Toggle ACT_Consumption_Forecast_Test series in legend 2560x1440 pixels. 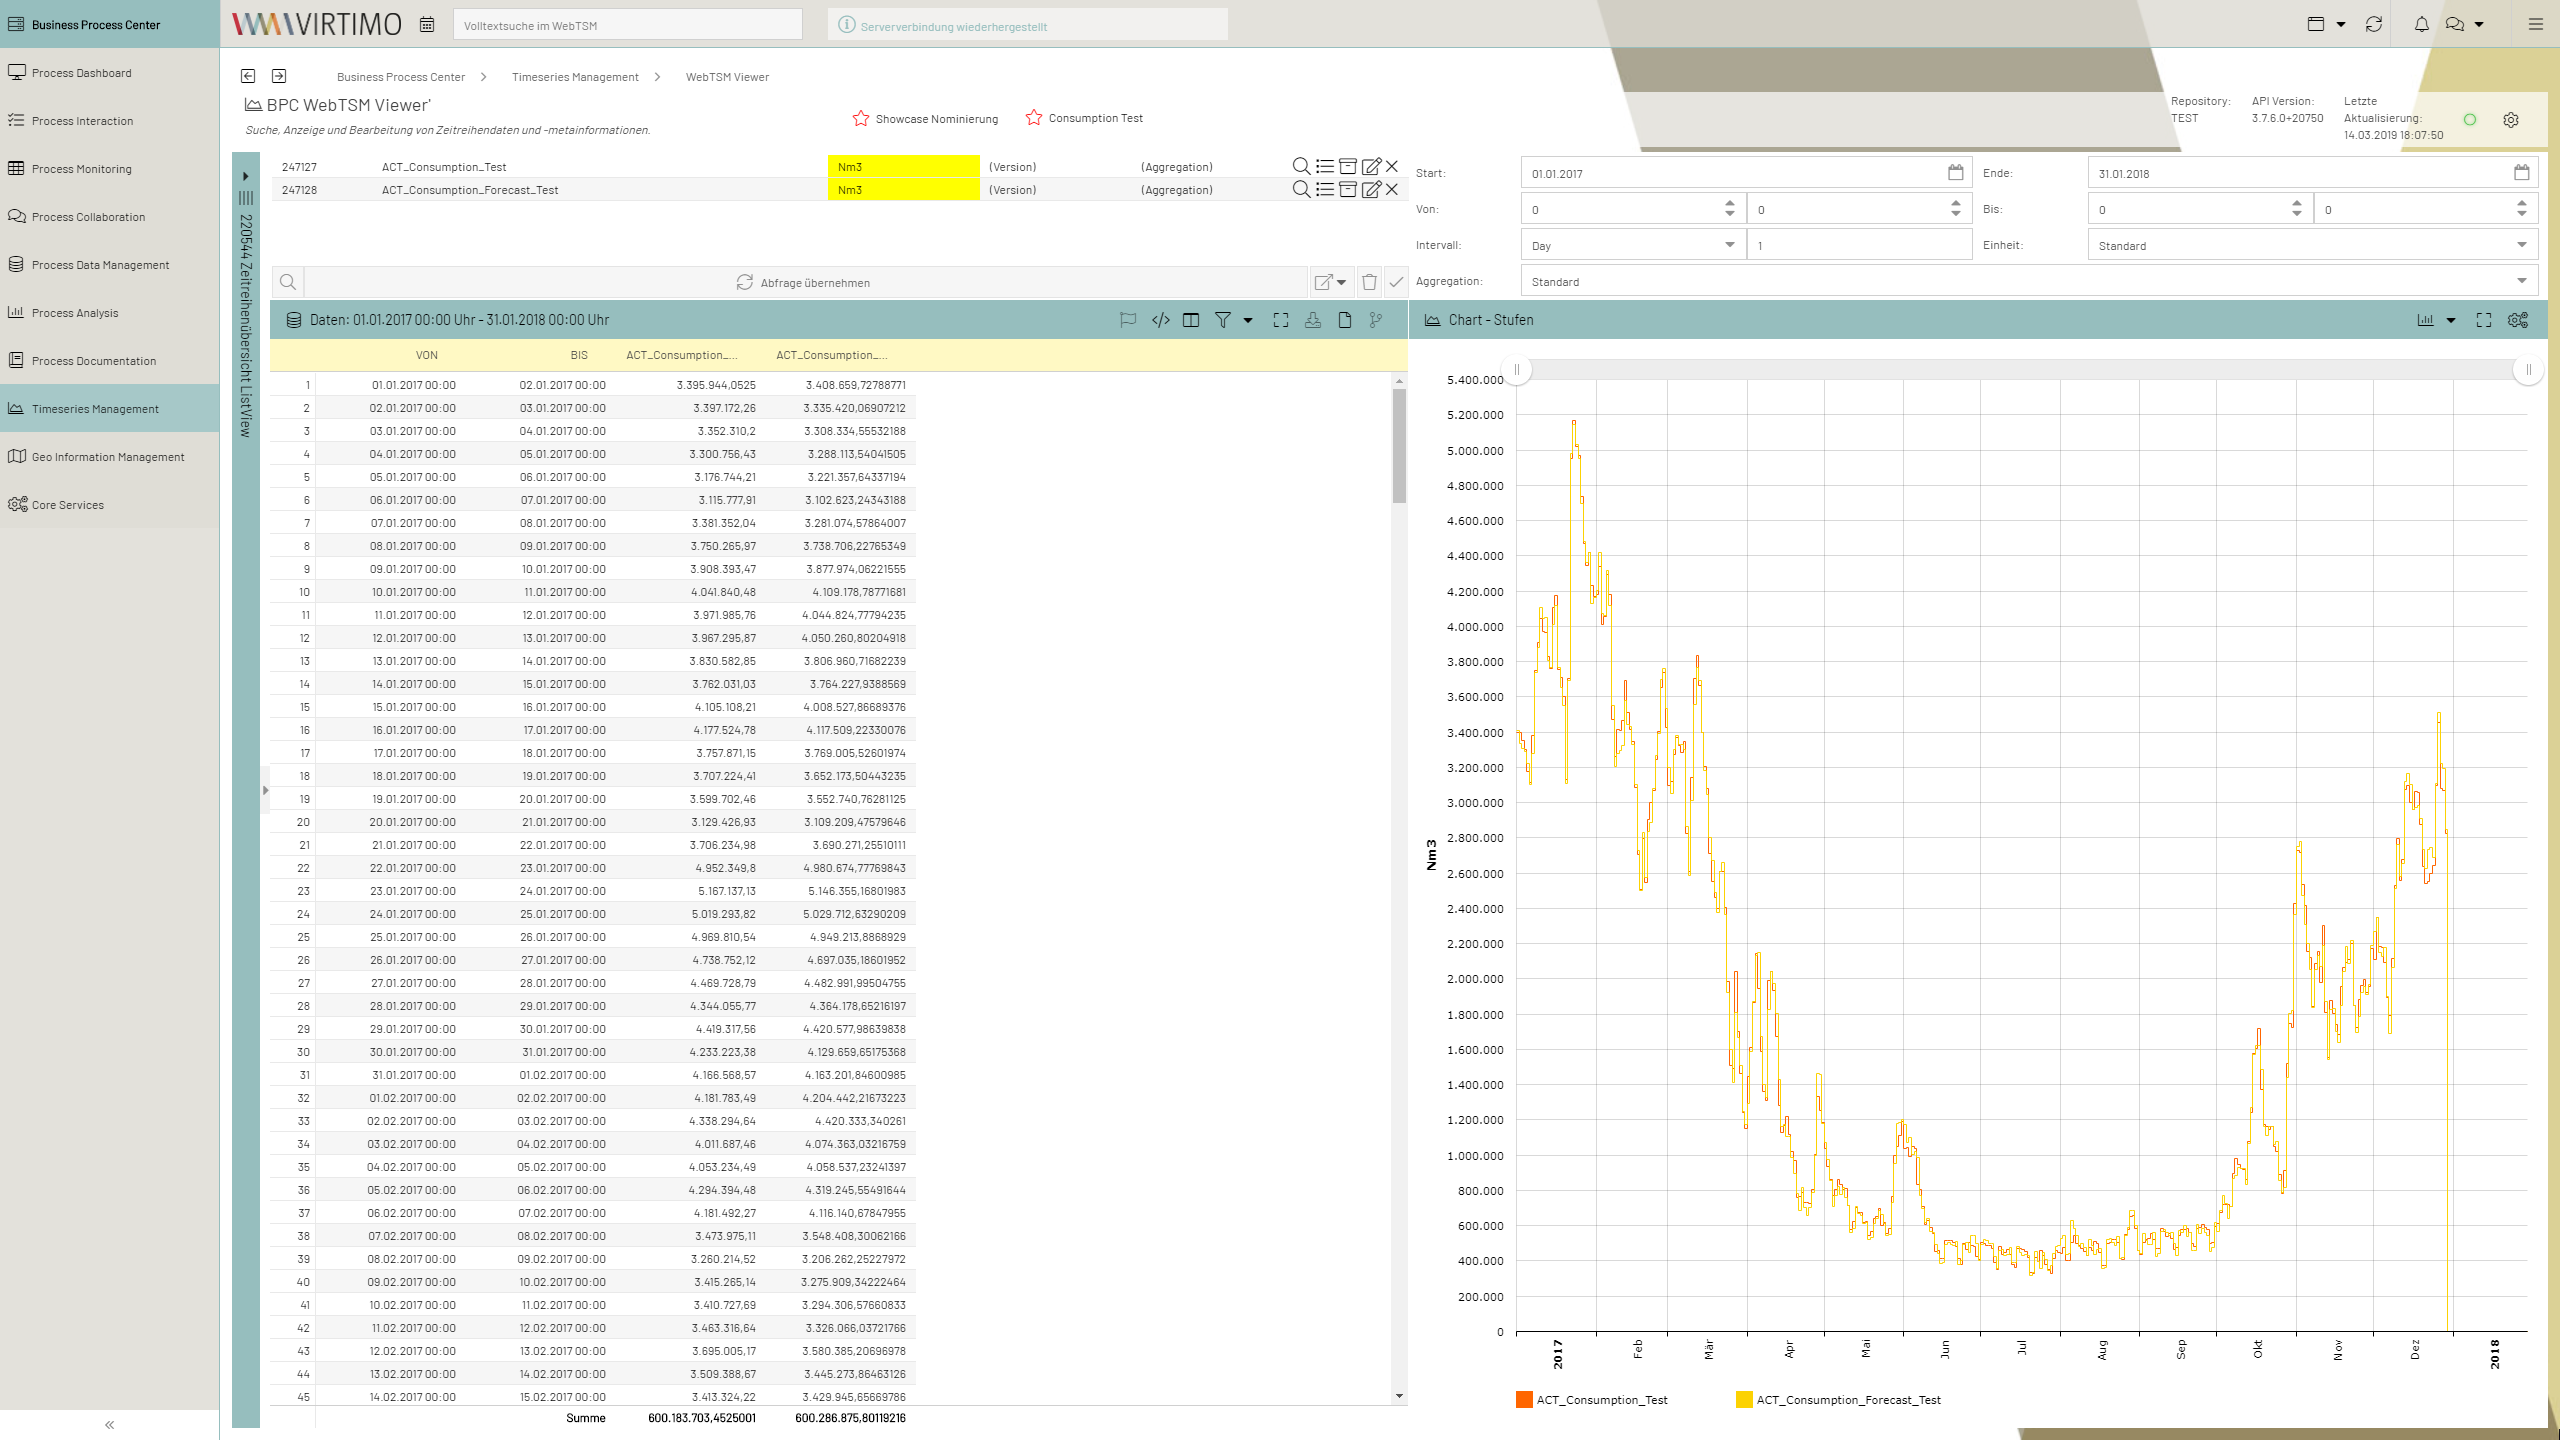1838,1400
